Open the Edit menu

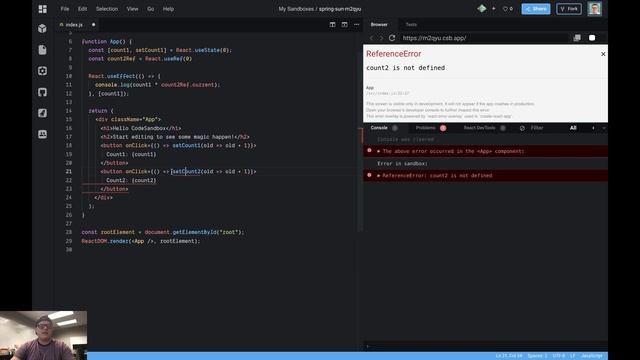click(82, 9)
